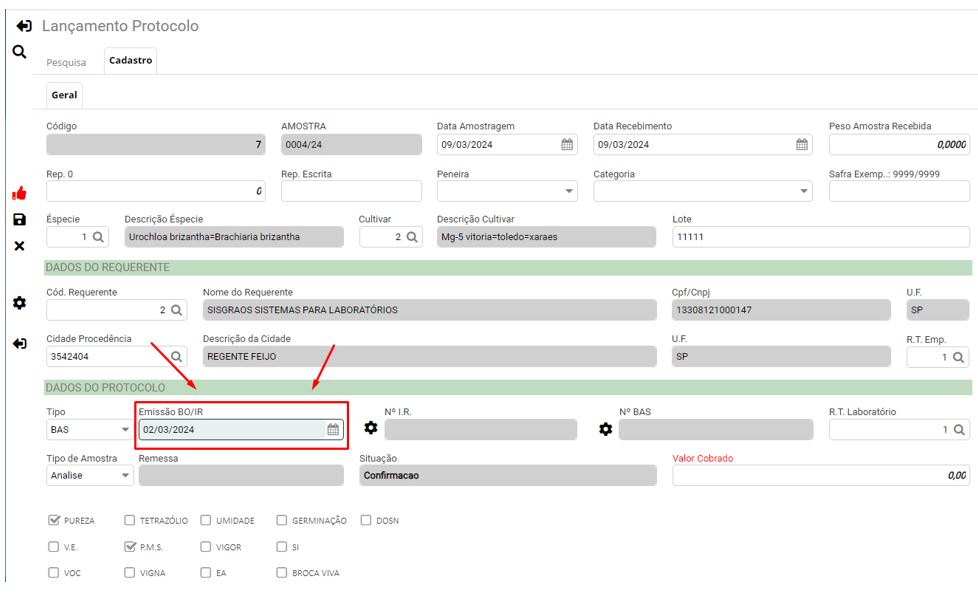This screenshot has width=978, height=602.
Task: Click into the Lote input field
Action: click(820, 237)
